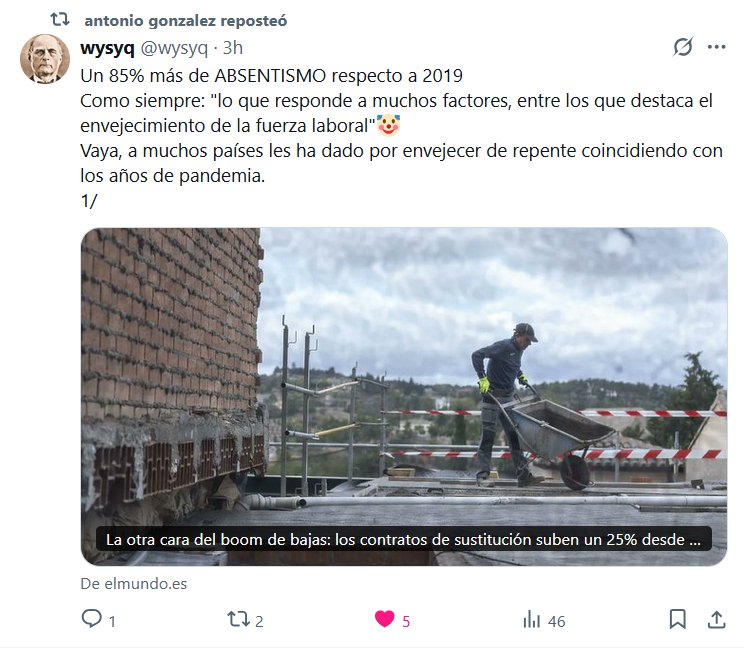Screen dimensions: 744x648
Task: Click the repost arrows icon below post
Action: (x=238, y=619)
